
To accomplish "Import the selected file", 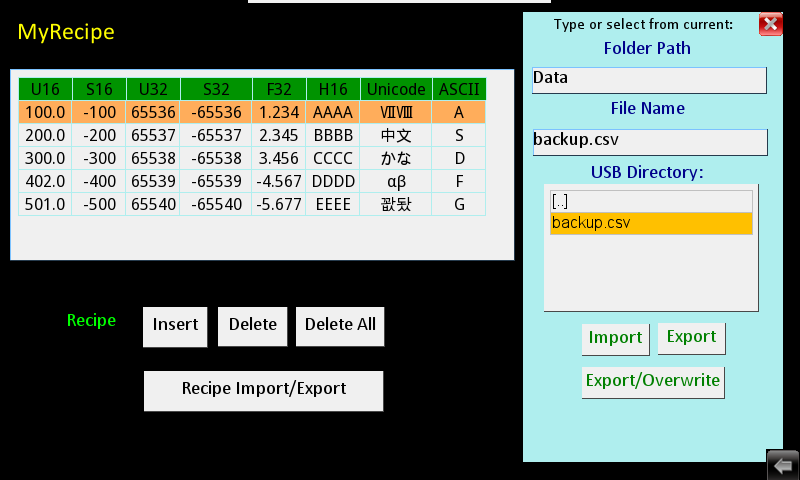I will point(615,339).
